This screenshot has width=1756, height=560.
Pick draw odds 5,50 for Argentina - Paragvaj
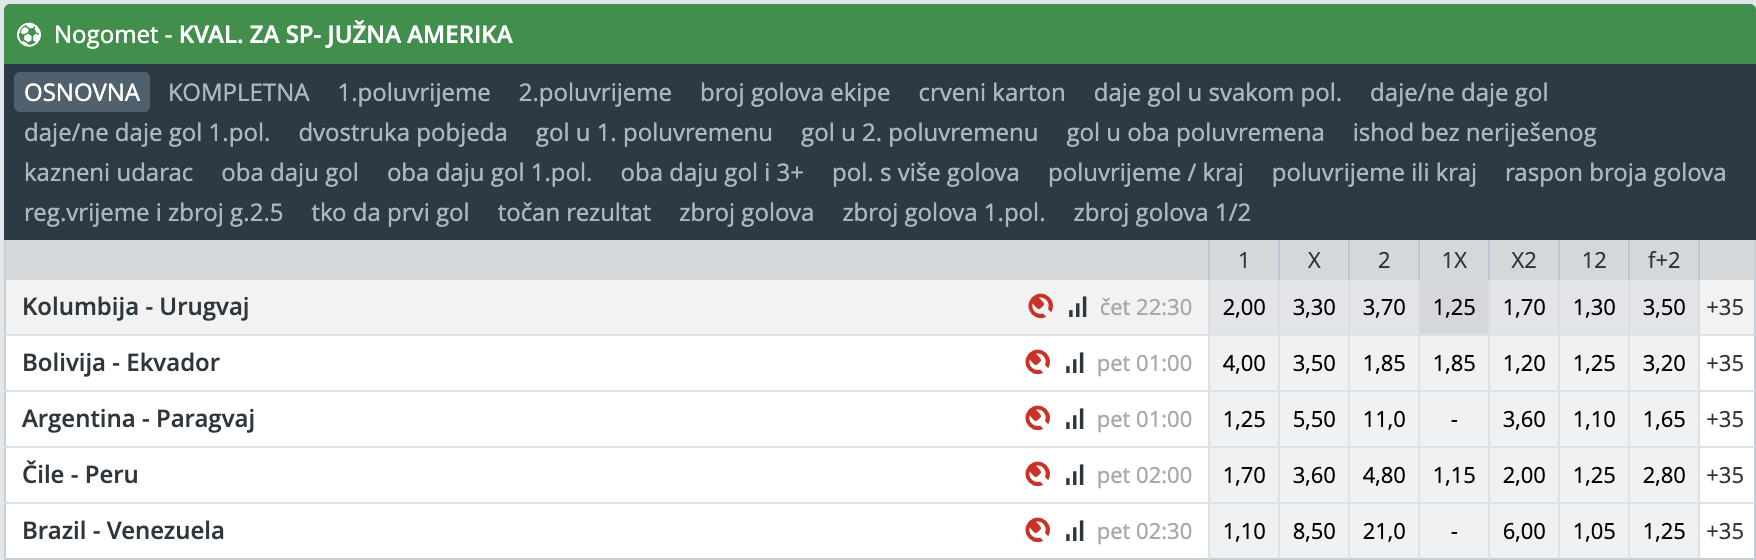1314,419
